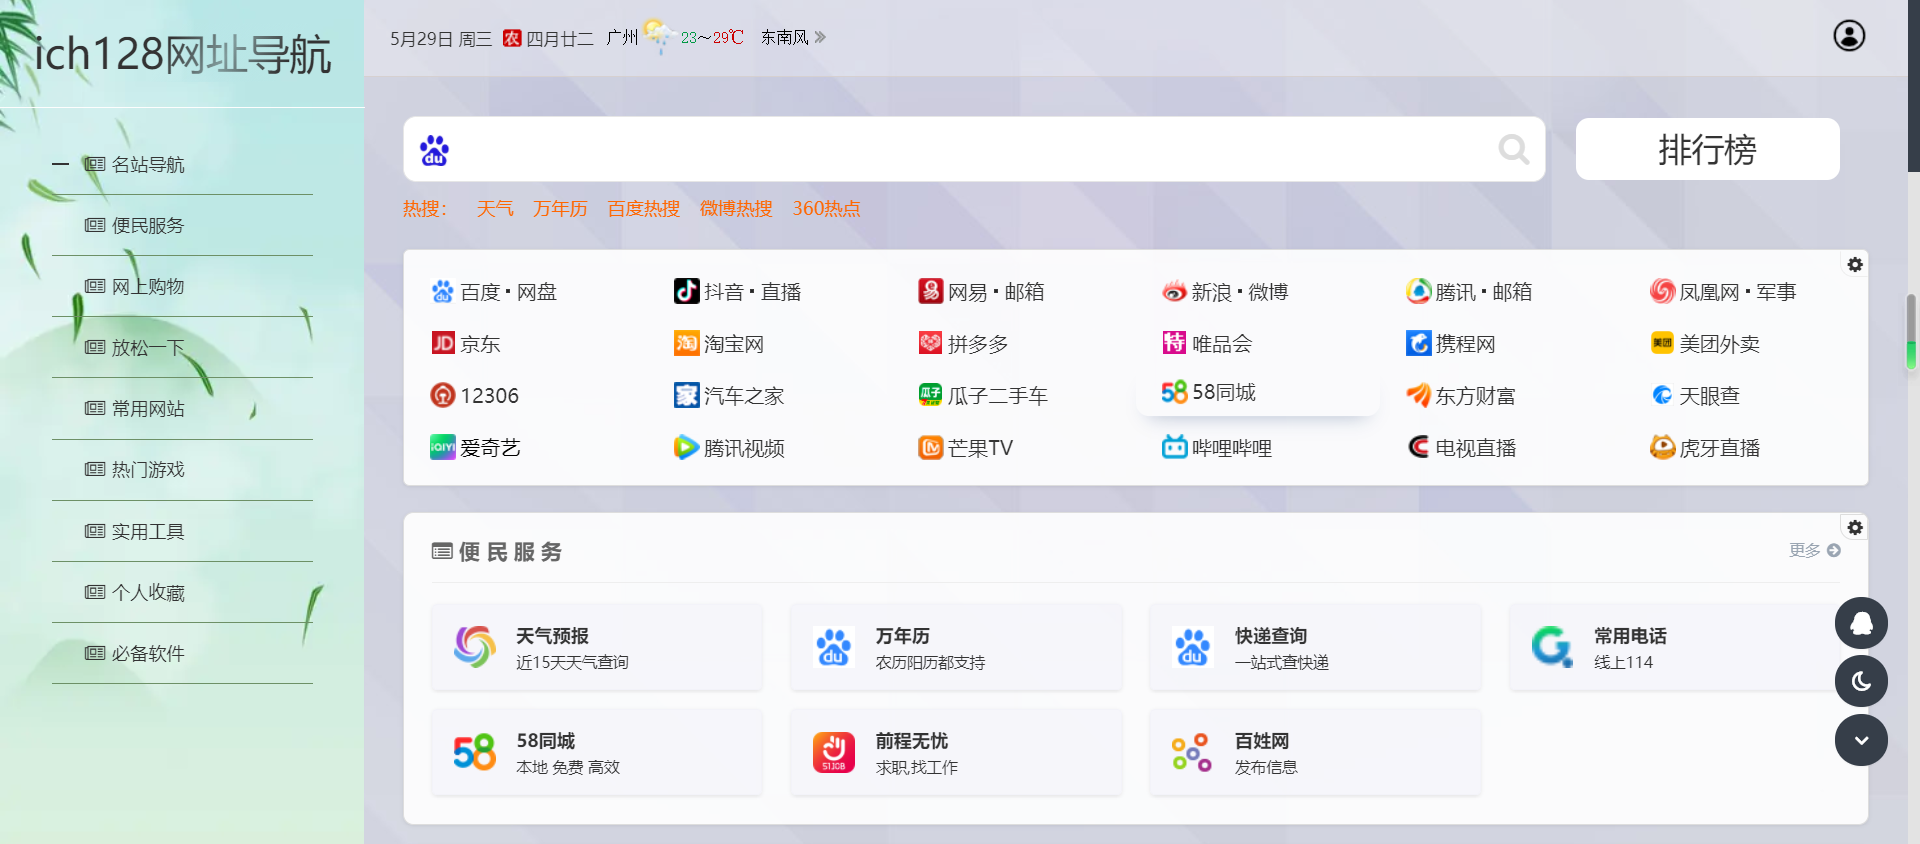
Task: Open 拼多多 site link
Action: pos(963,344)
